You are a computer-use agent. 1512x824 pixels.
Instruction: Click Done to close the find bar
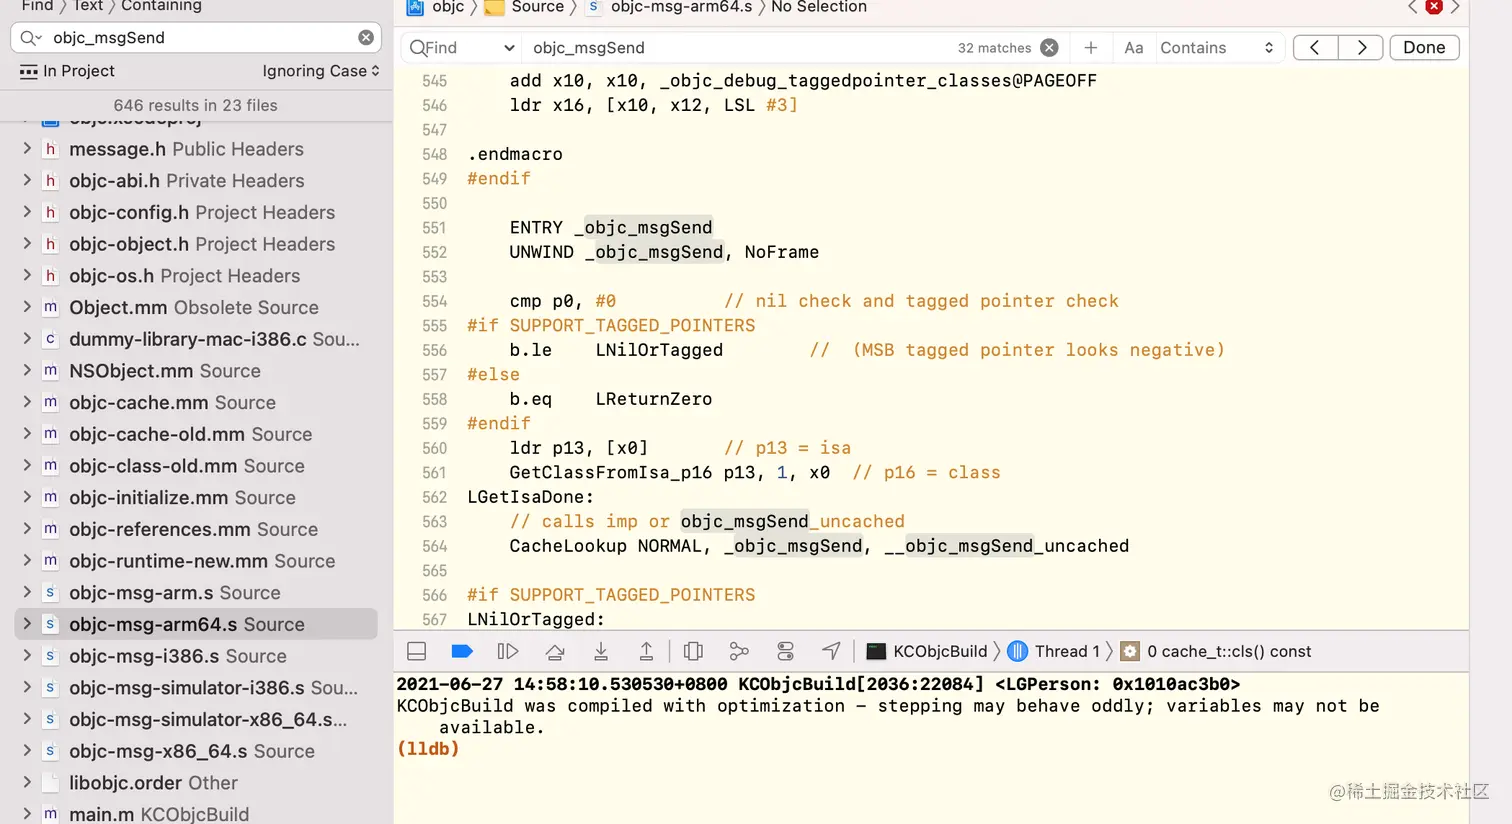(1424, 47)
